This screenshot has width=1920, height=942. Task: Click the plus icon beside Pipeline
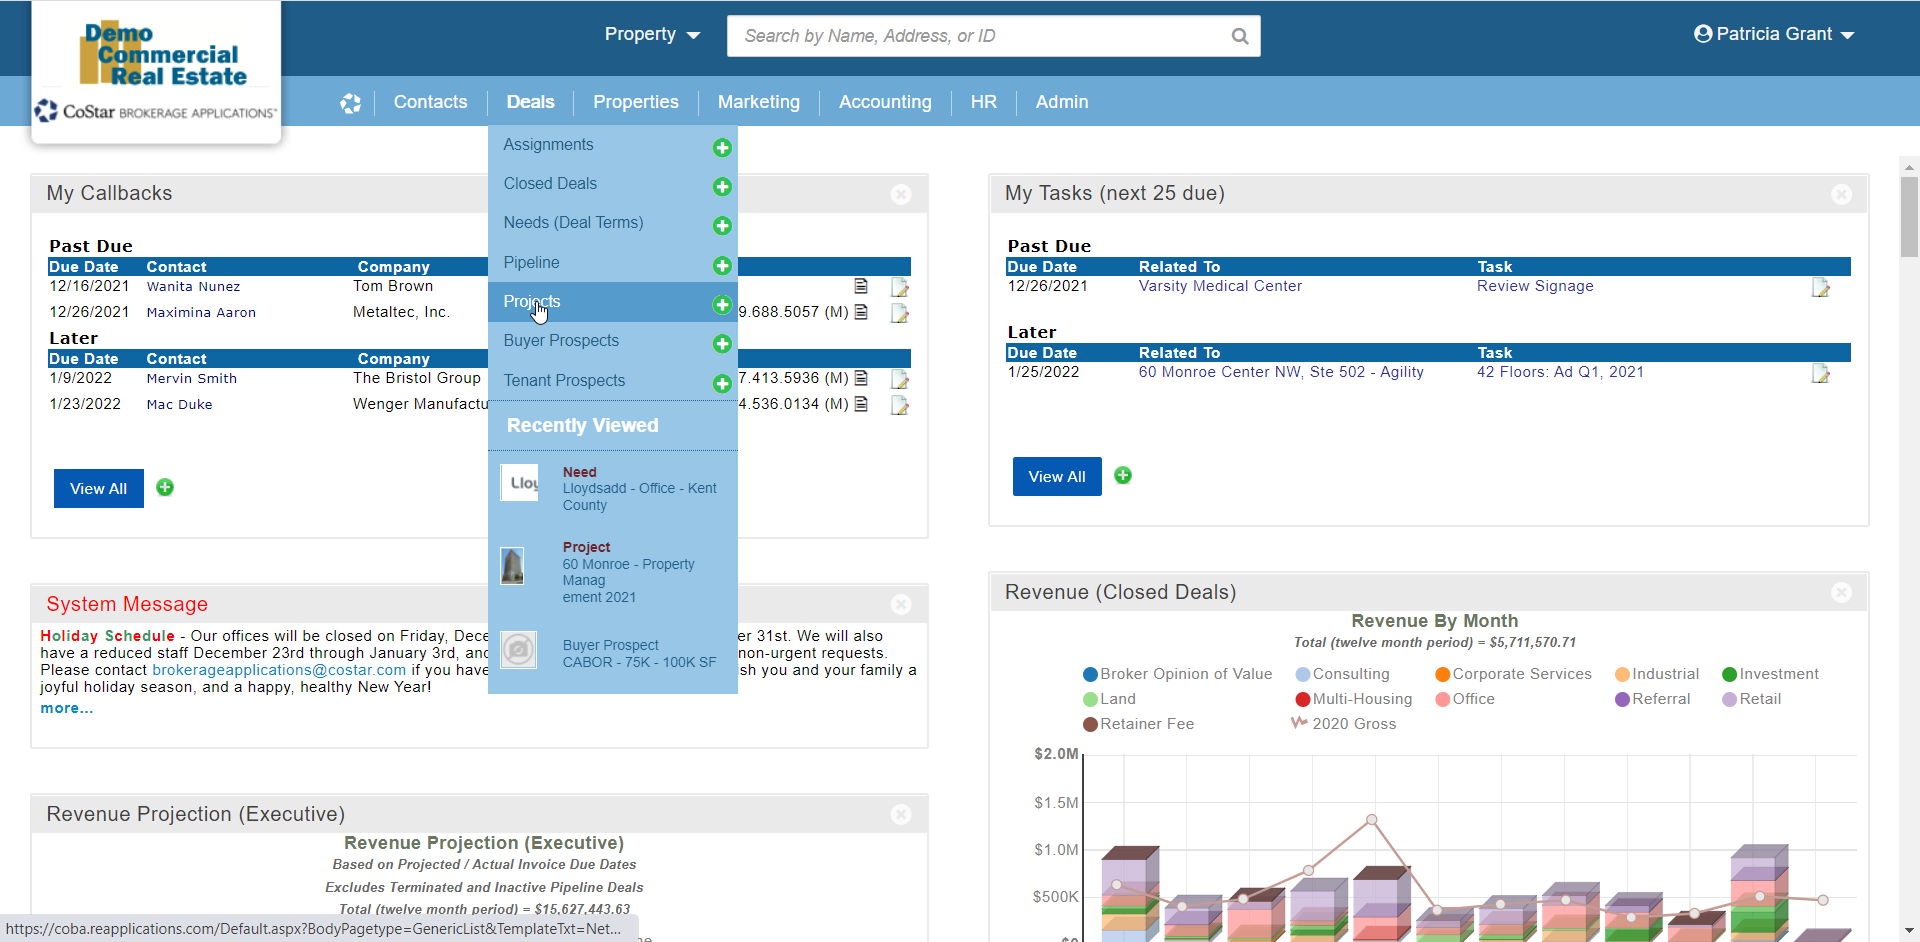pyautogui.click(x=721, y=266)
